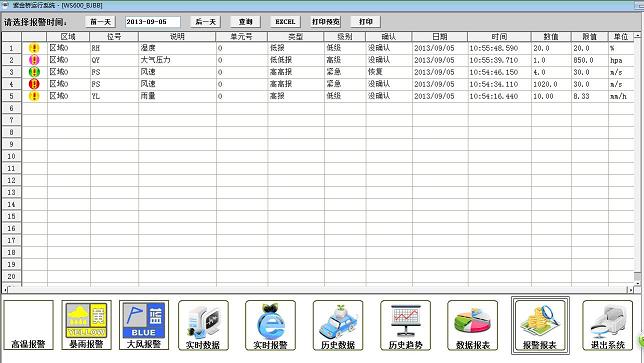Click the vertical scrollbar down arrow

pos(637,283)
